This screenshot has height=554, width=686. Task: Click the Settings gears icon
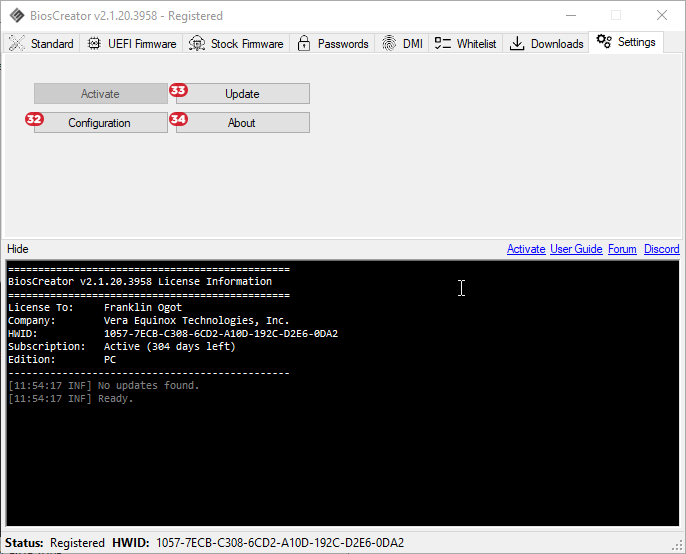click(x=604, y=42)
